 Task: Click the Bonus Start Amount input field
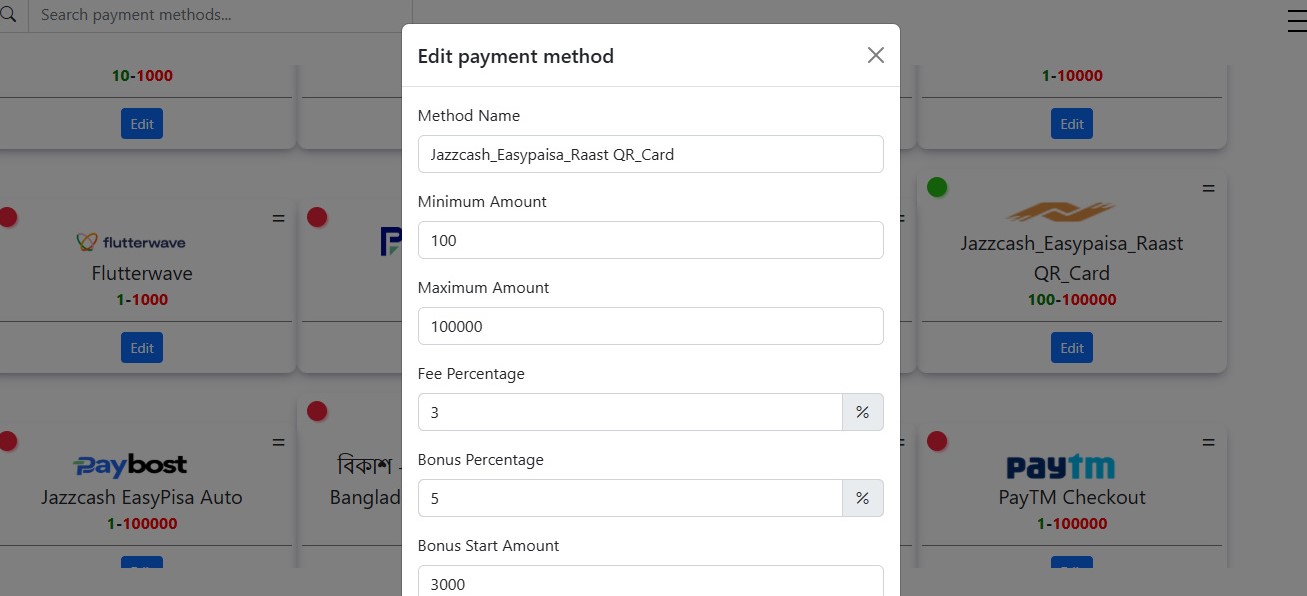pos(650,581)
